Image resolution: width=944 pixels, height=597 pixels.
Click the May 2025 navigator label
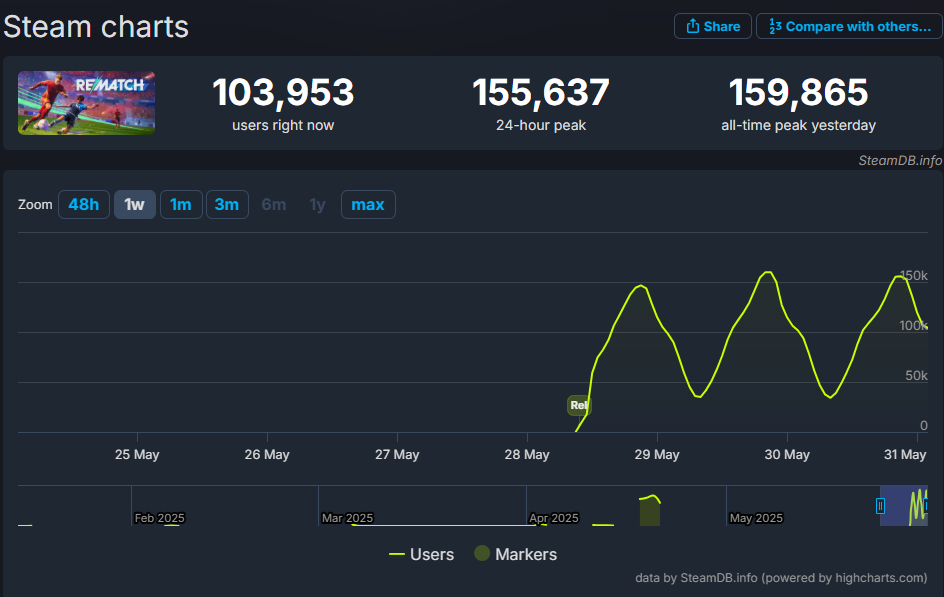[x=756, y=518]
